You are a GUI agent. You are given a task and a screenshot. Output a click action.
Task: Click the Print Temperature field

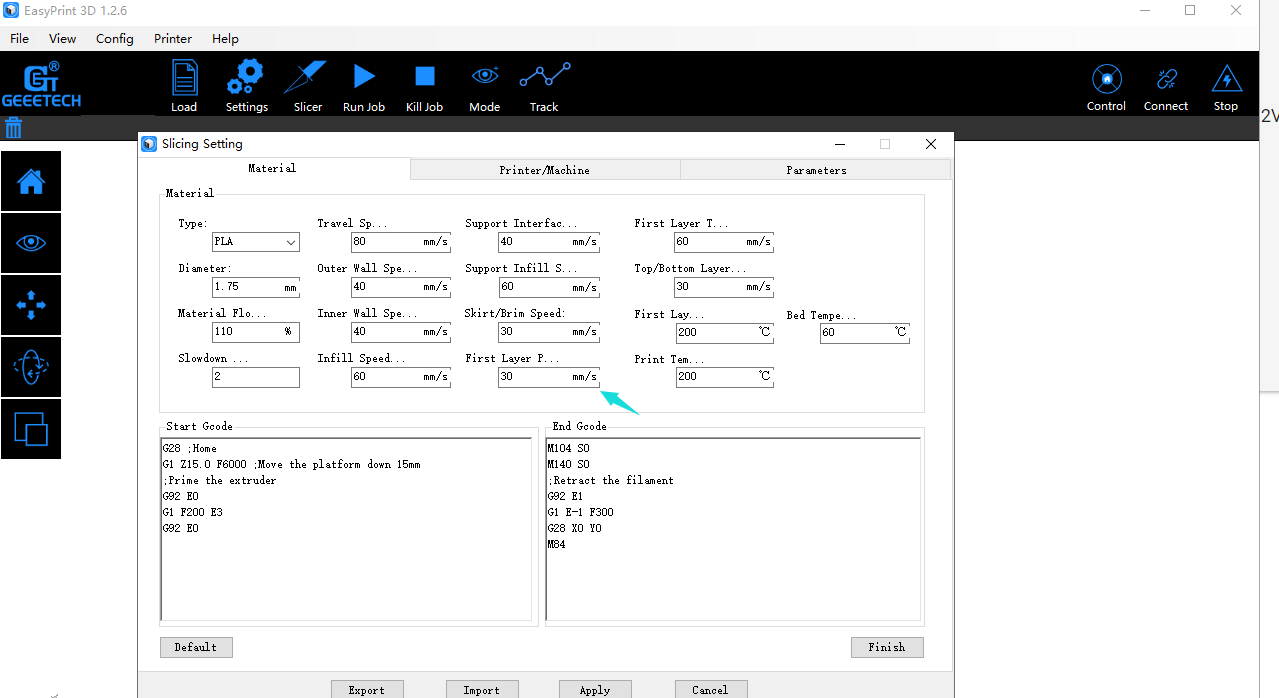pos(724,377)
